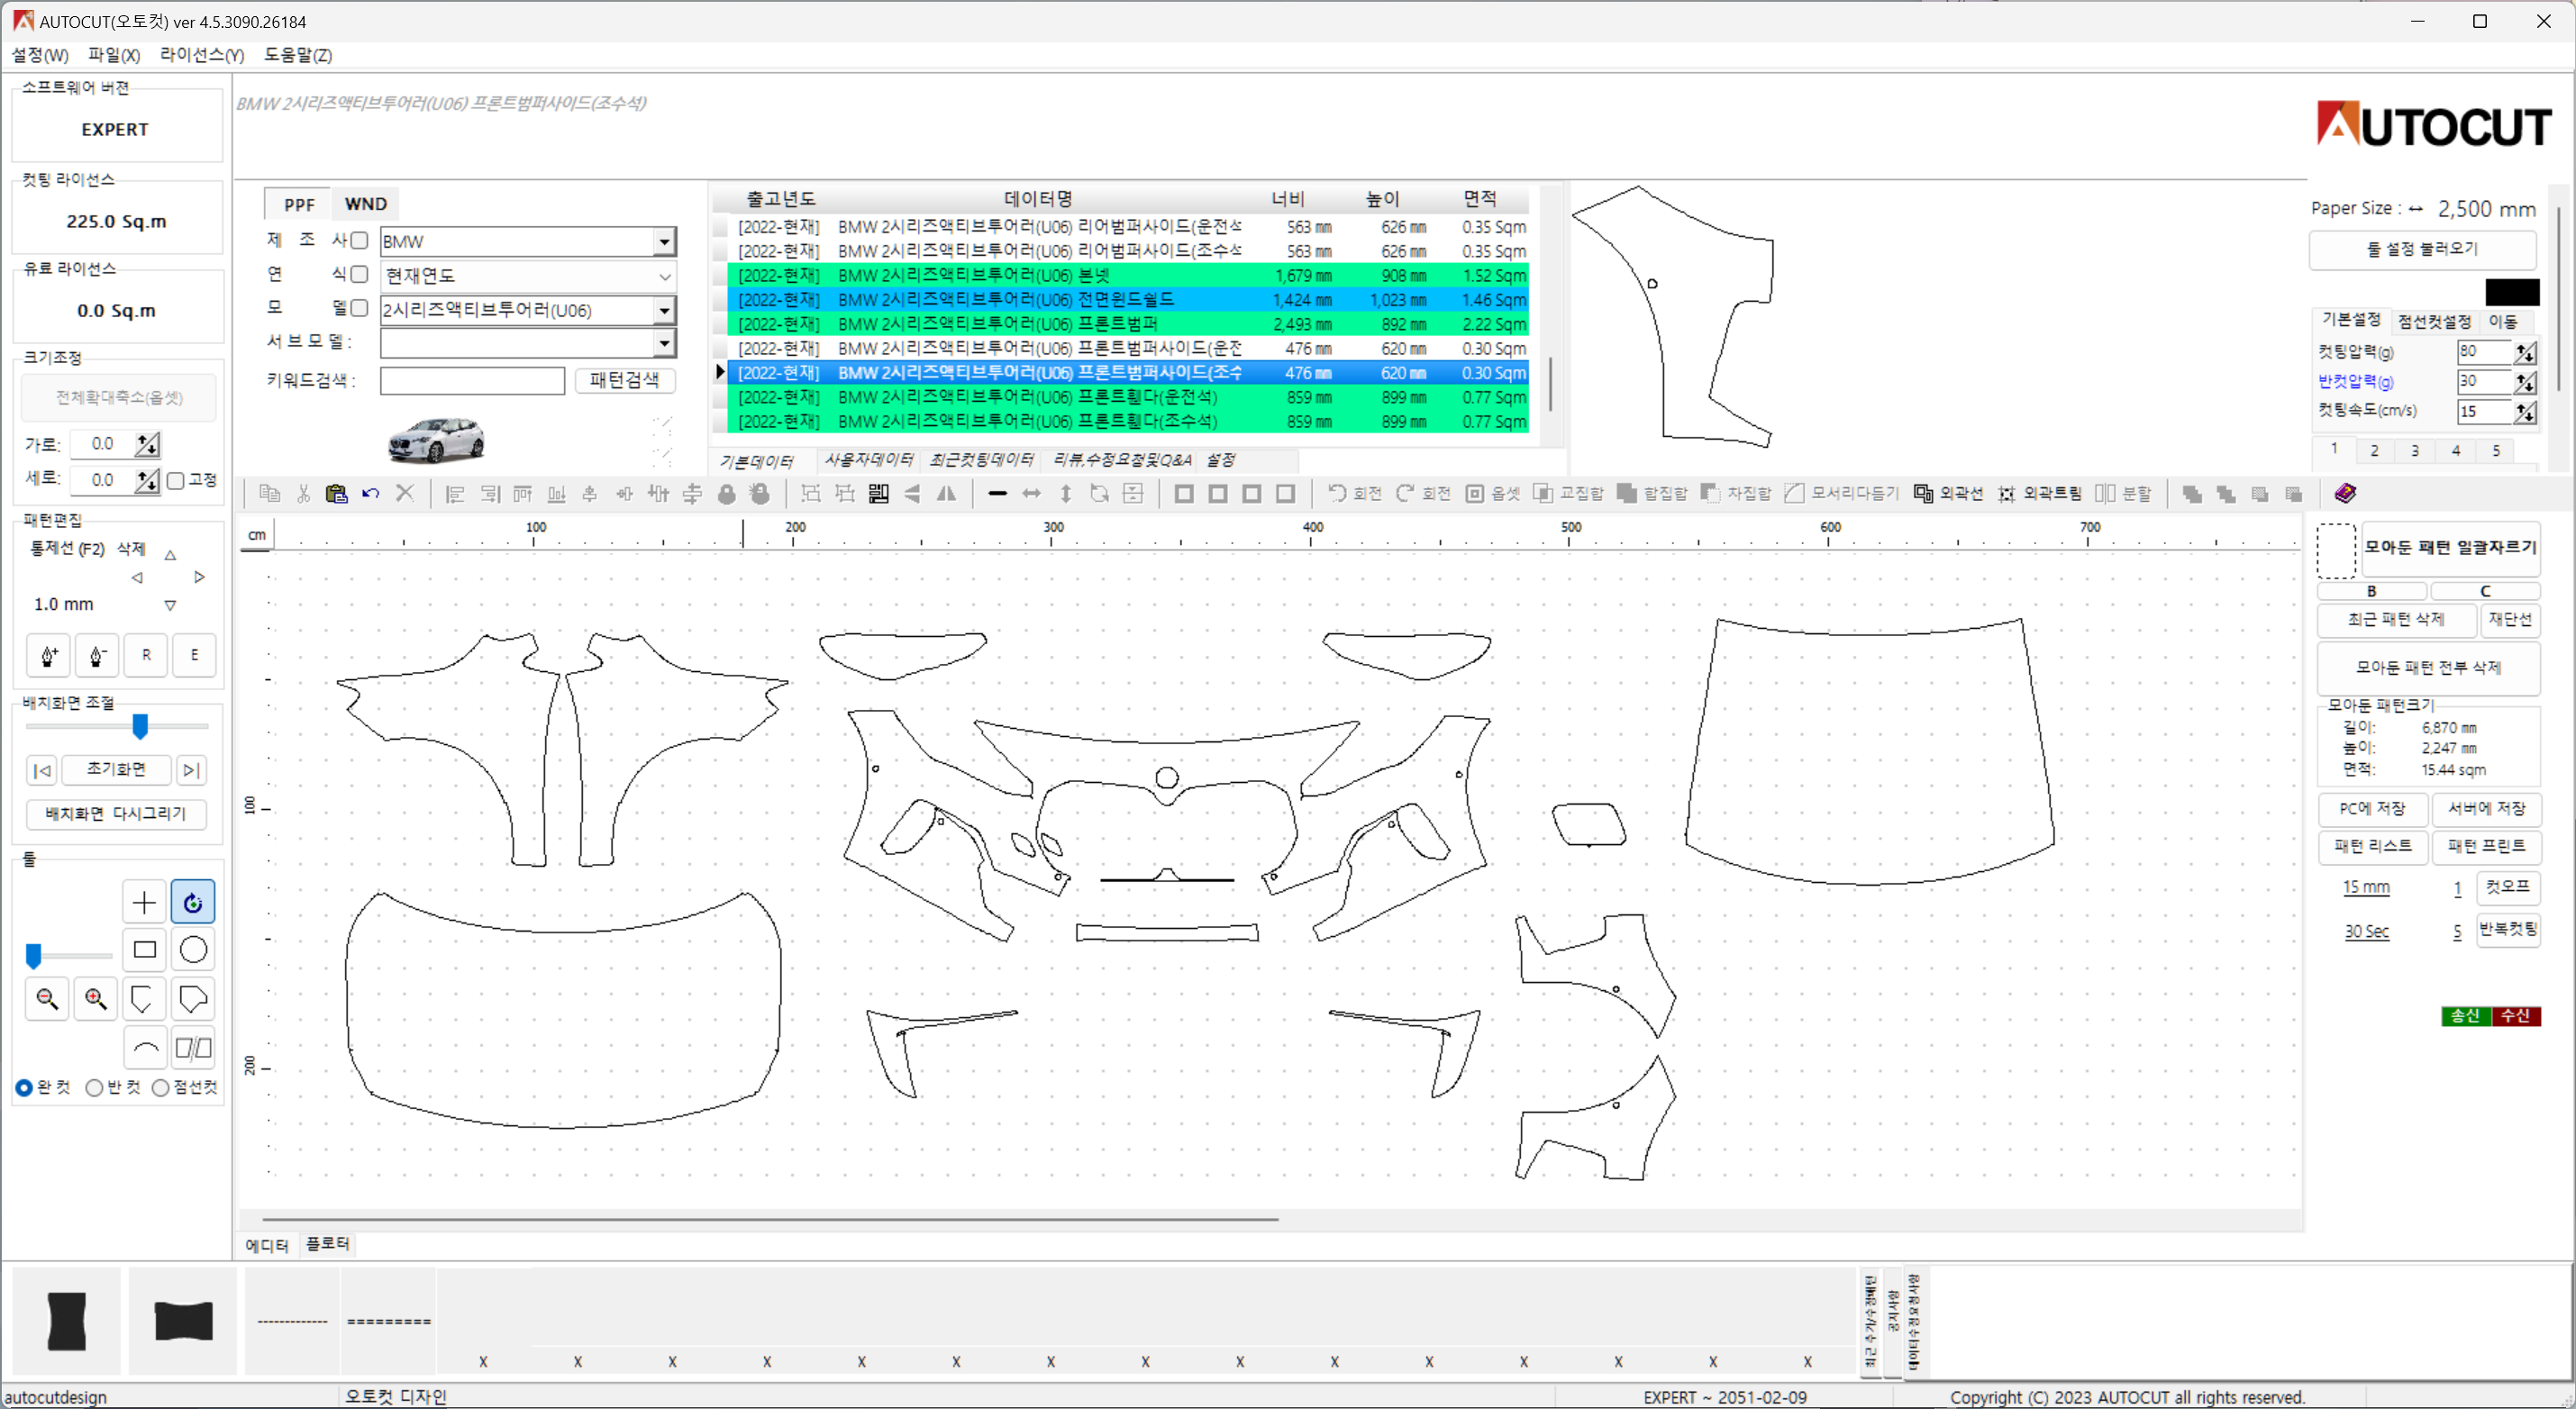The height and width of the screenshot is (1409, 2576).
Task: Open the 라이선스(Y) menu
Action: tap(201, 55)
